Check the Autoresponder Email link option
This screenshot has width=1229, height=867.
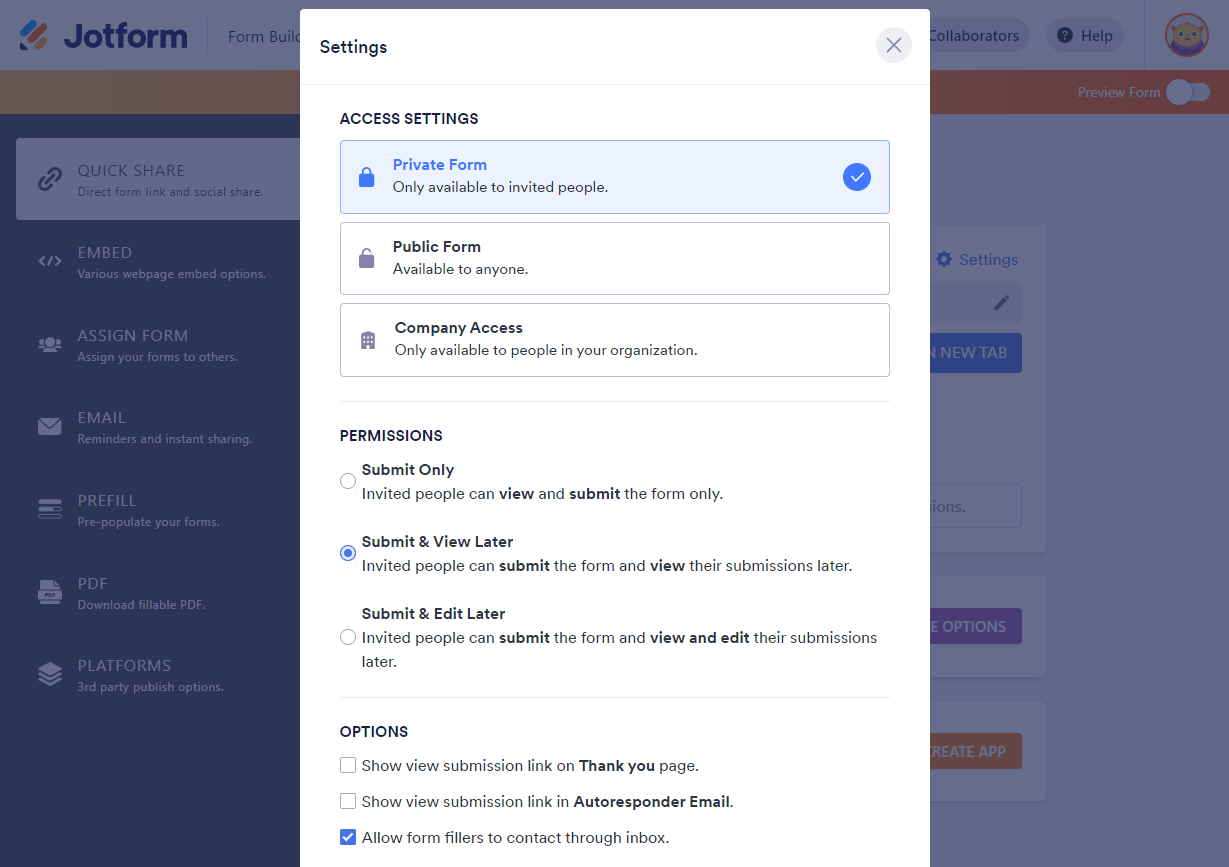click(348, 801)
